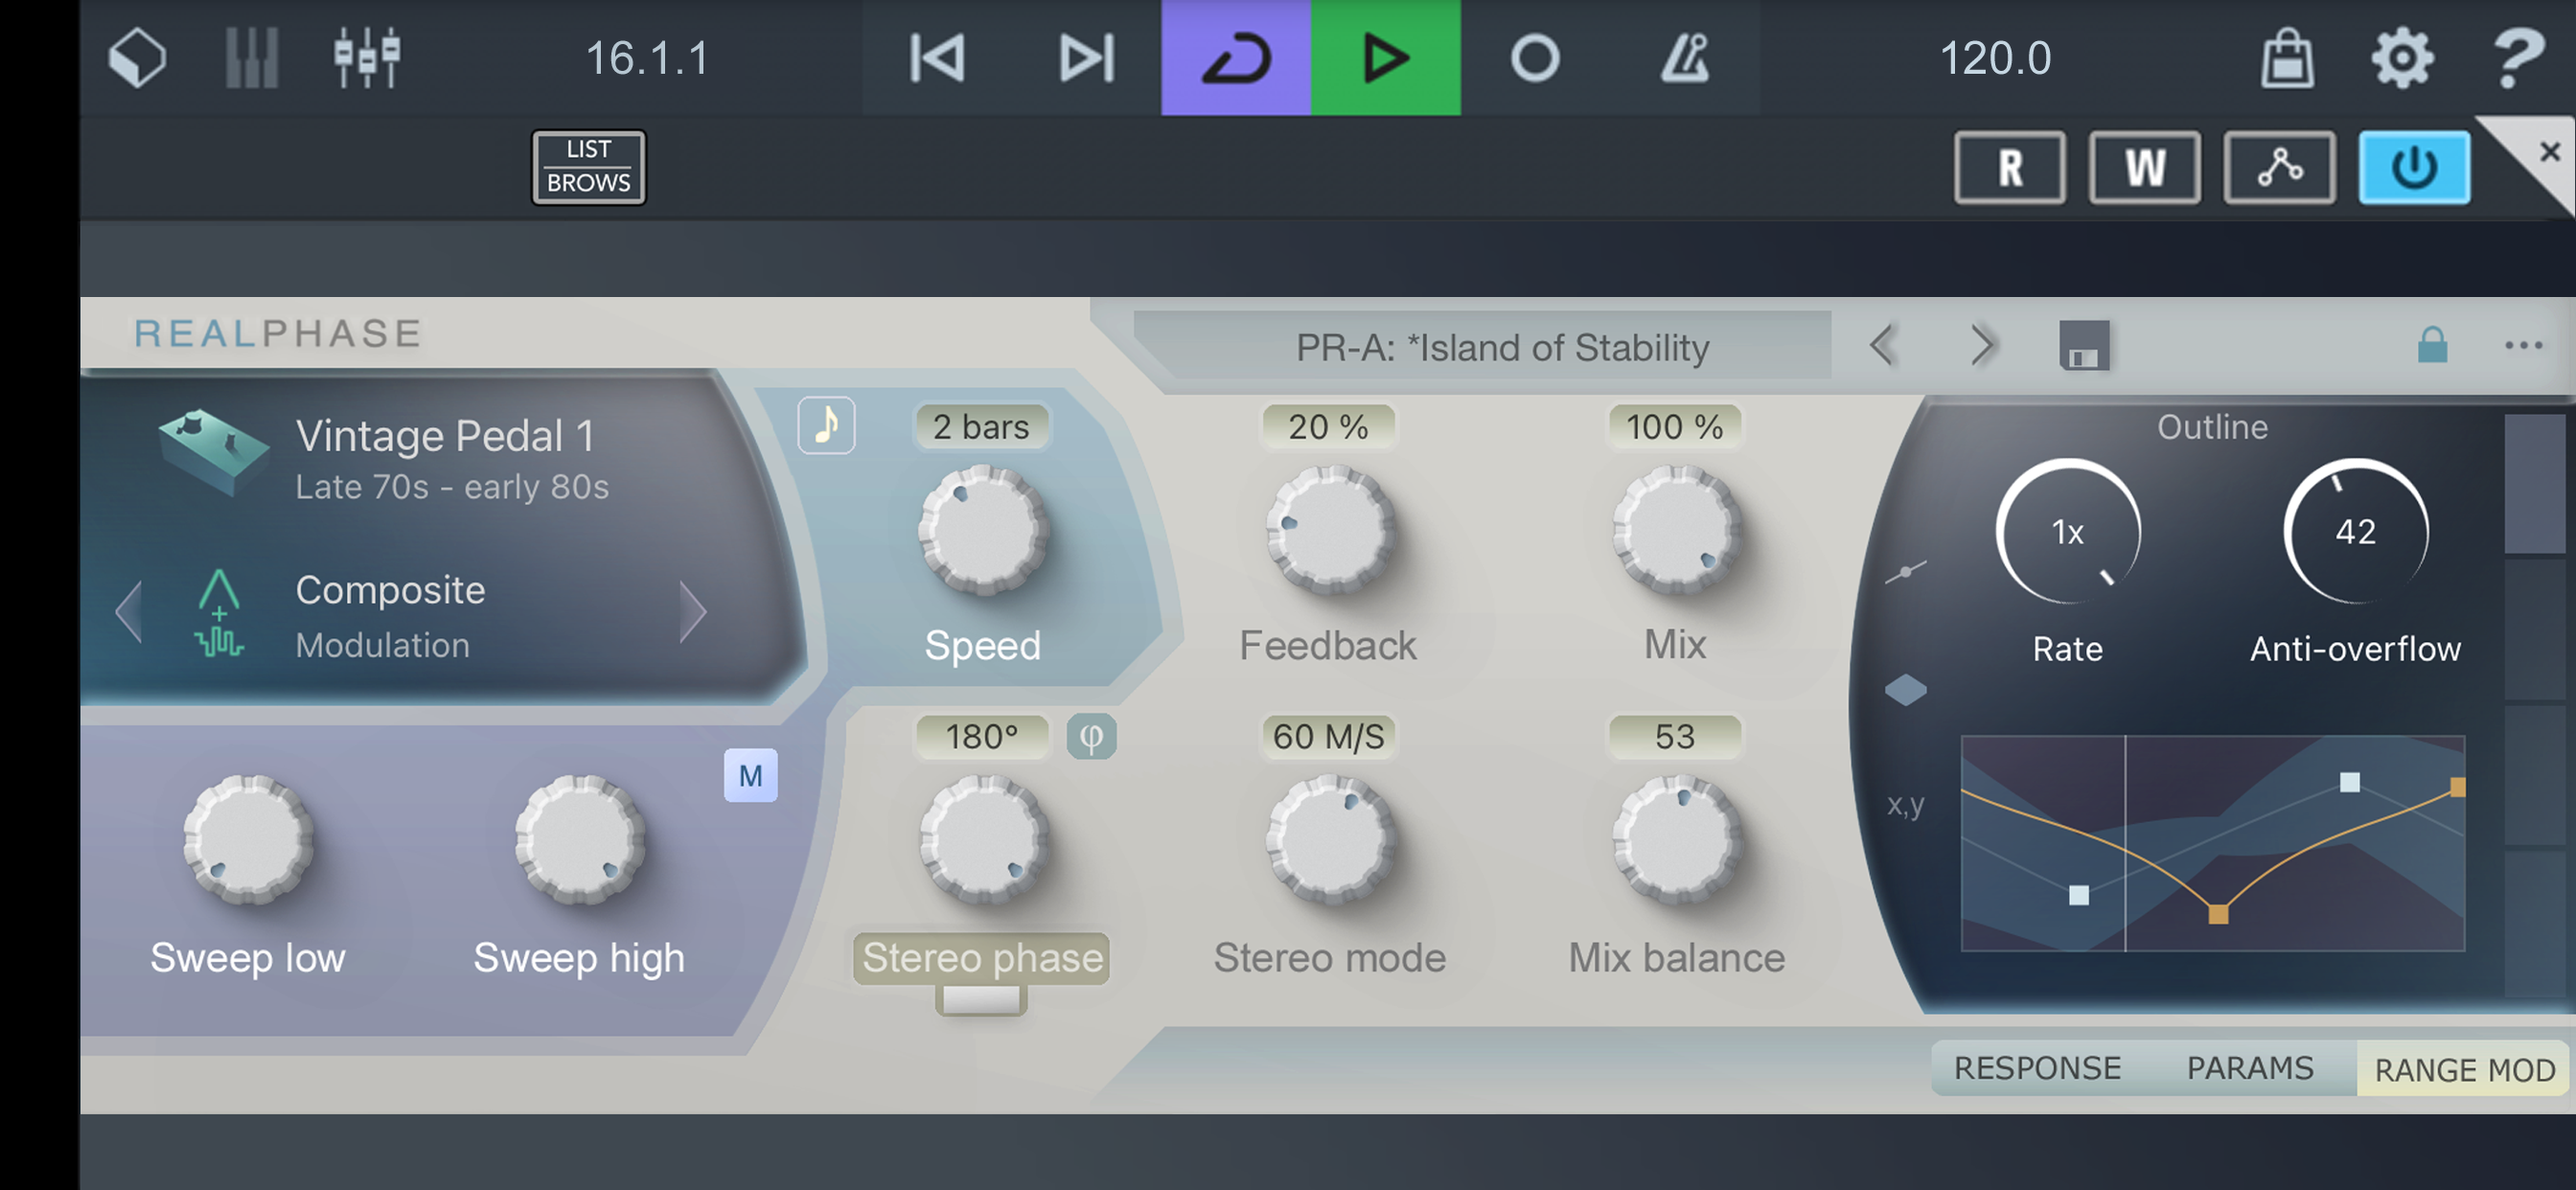Open preset name Island of Stability

point(1502,347)
